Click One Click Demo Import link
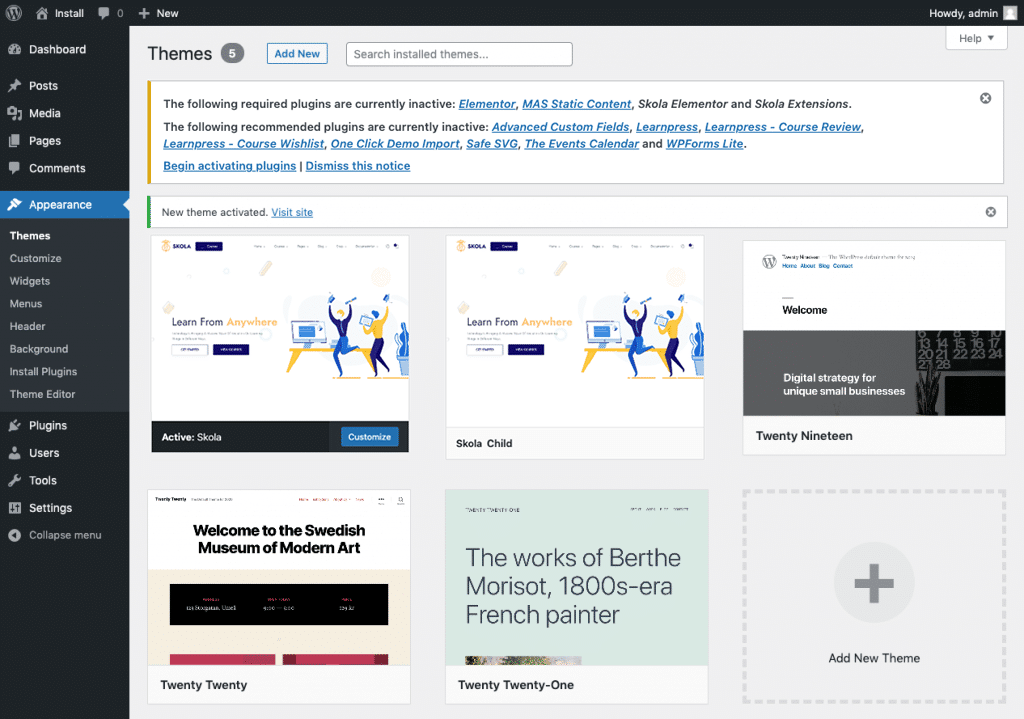The width and height of the screenshot is (1024, 719). [x=395, y=144]
